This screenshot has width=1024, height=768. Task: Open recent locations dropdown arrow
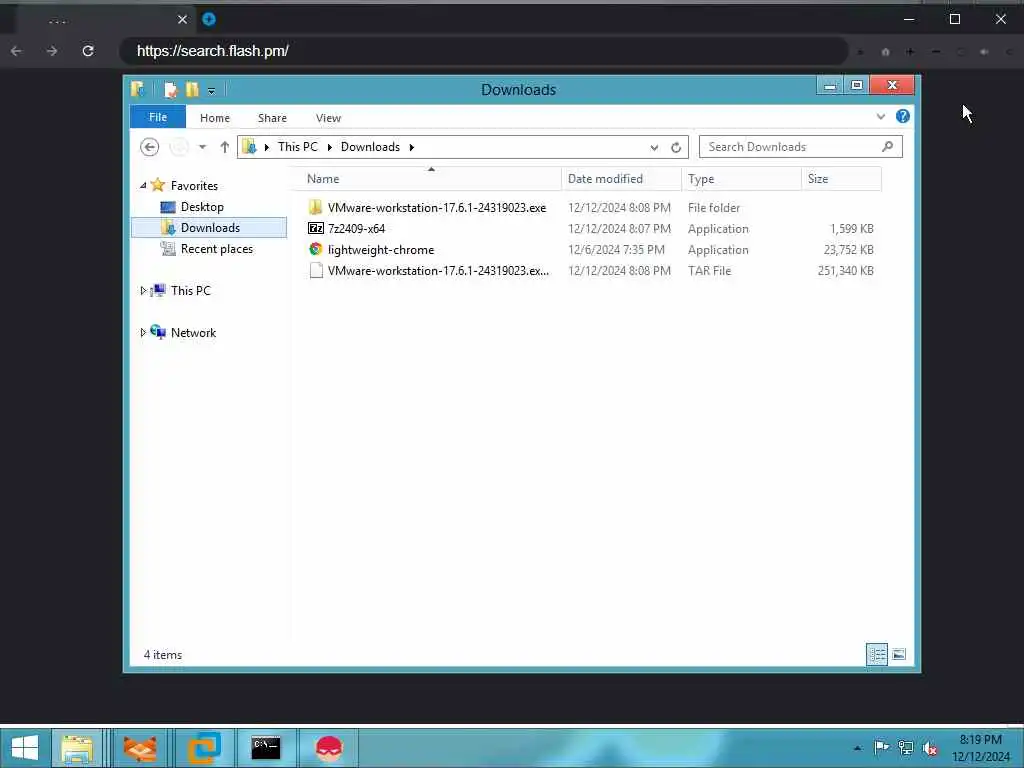(x=202, y=147)
